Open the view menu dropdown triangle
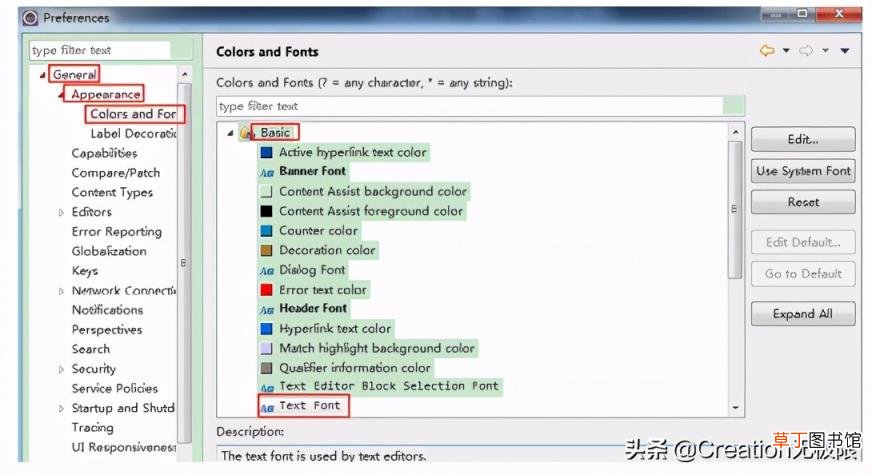This screenshot has height=475, width=872. pyautogui.click(x=845, y=51)
